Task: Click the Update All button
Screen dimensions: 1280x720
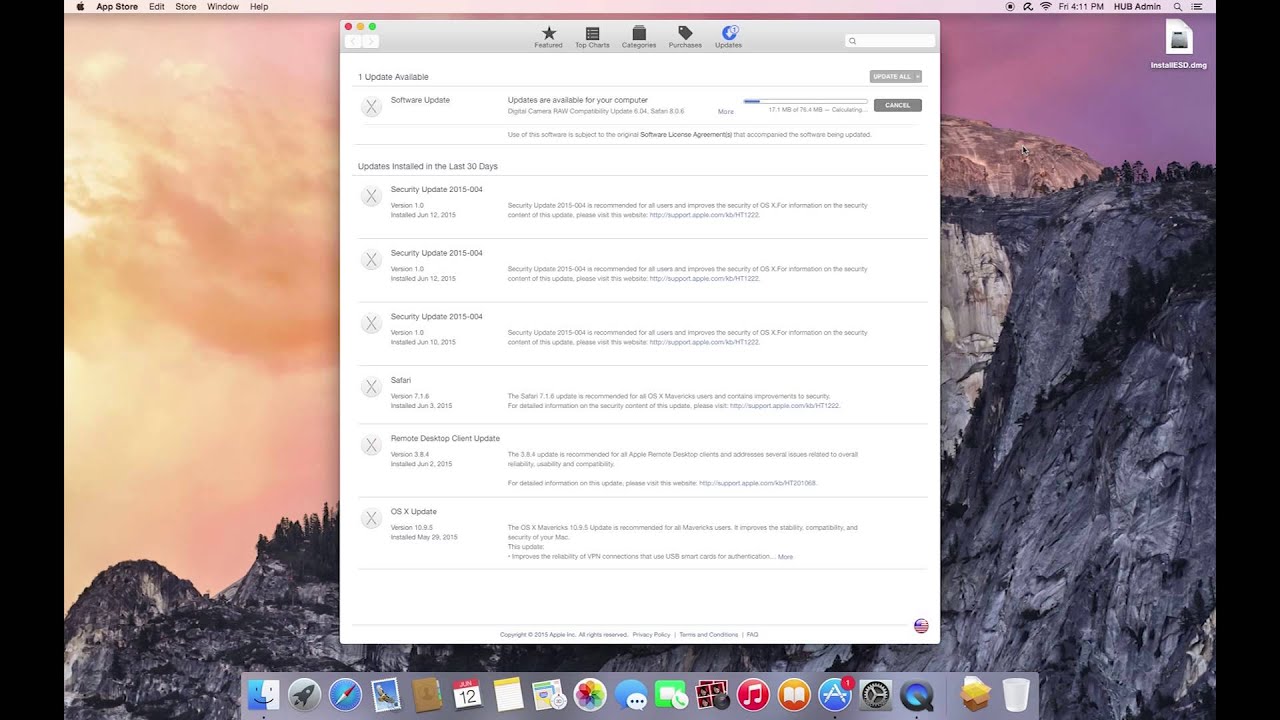Action: [x=895, y=76]
